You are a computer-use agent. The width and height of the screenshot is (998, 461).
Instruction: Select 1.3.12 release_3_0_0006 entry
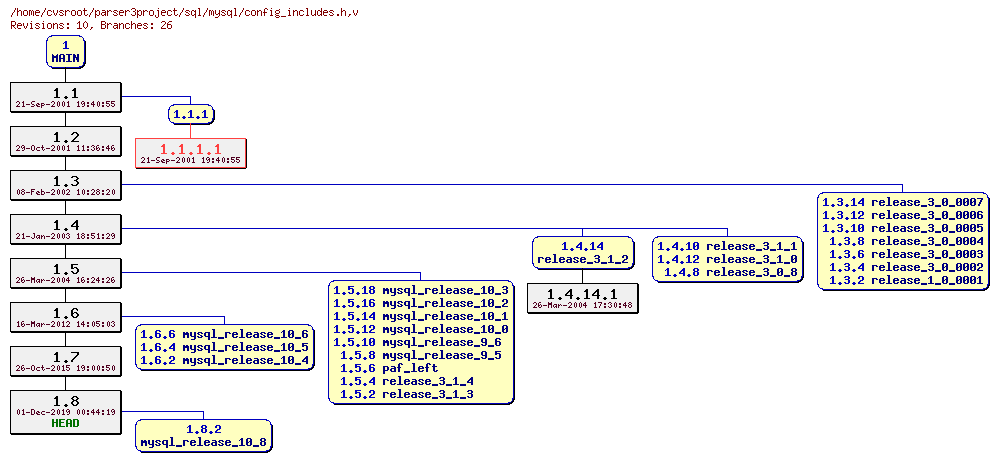point(903,215)
